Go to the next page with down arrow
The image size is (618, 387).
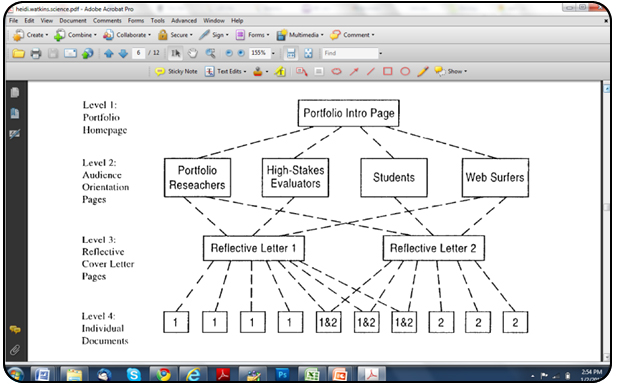pyautogui.click(x=123, y=53)
